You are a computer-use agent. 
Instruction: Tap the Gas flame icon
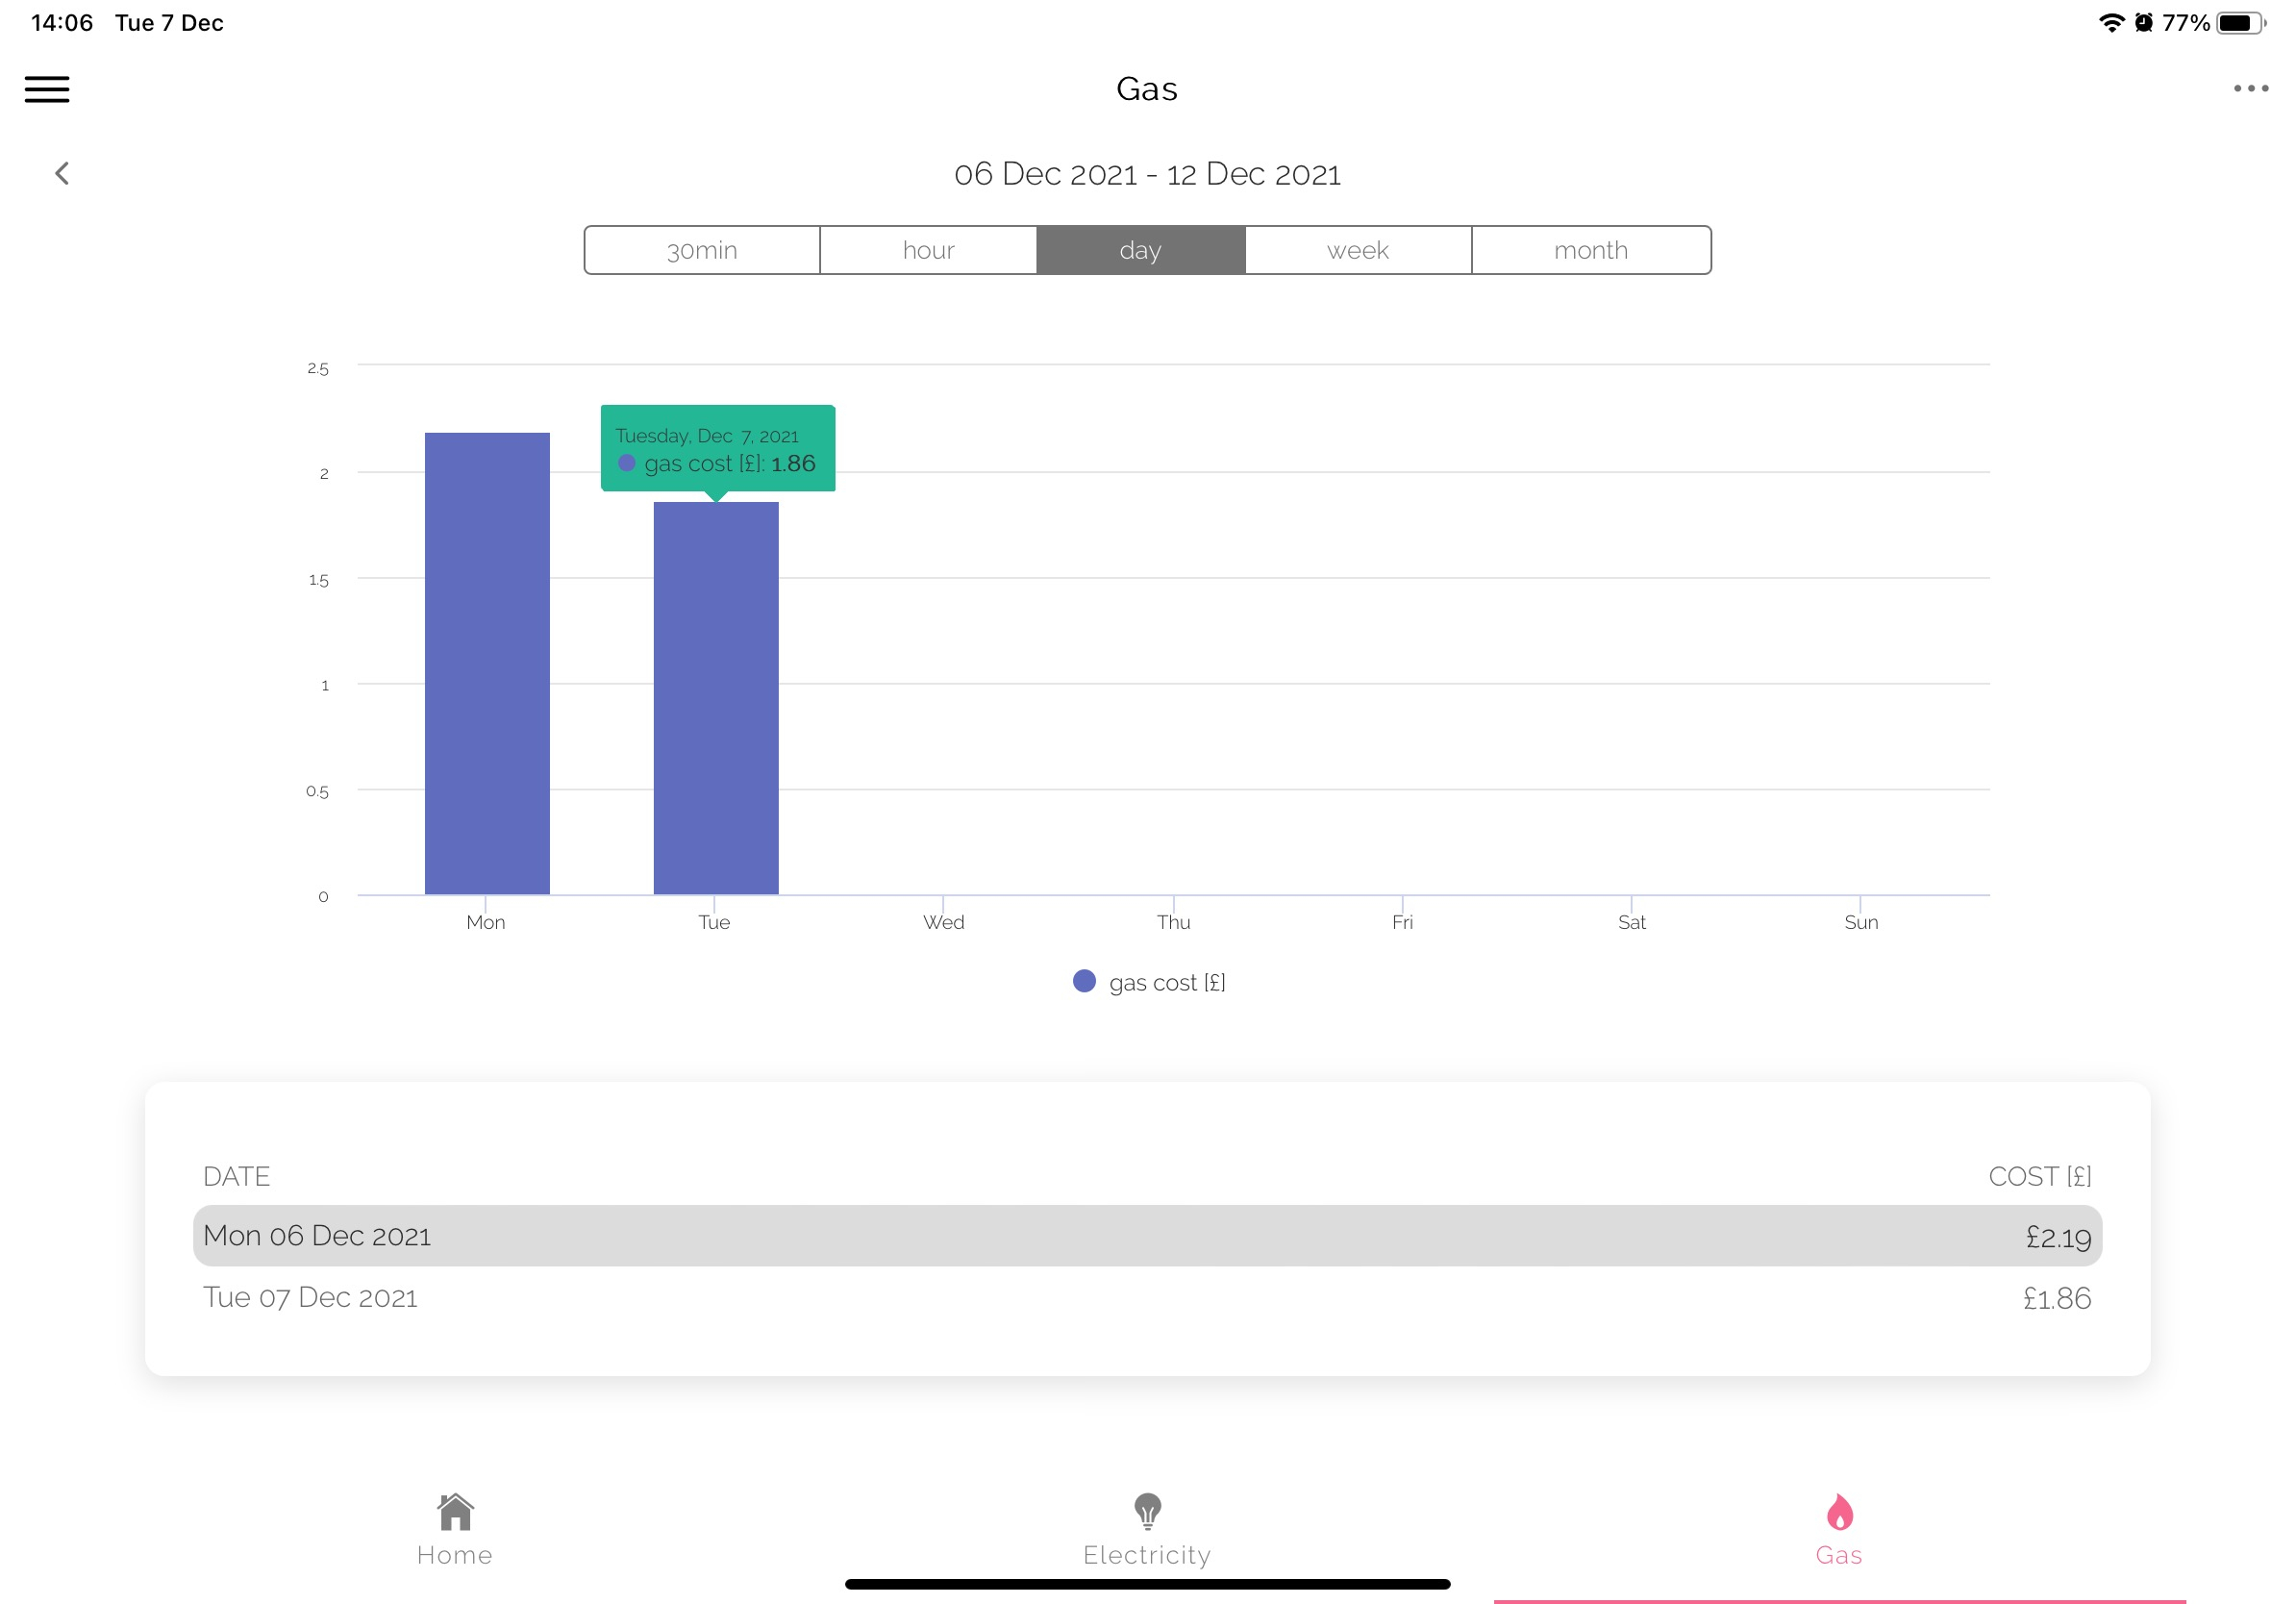(x=1839, y=1512)
